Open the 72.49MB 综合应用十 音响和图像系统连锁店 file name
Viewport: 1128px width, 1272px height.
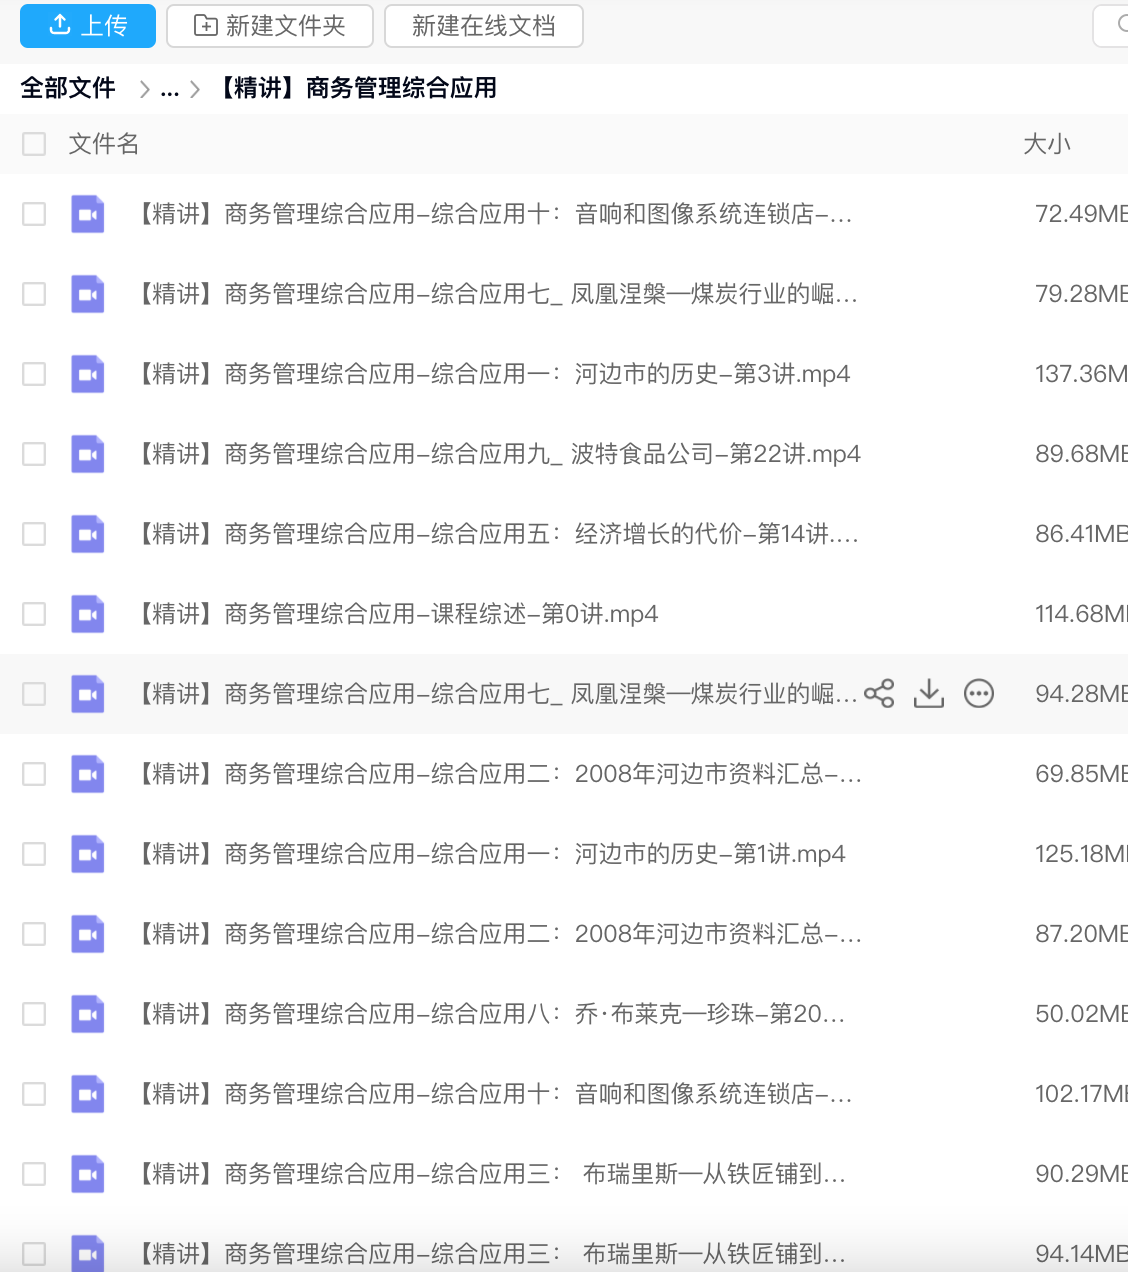click(x=494, y=214)
